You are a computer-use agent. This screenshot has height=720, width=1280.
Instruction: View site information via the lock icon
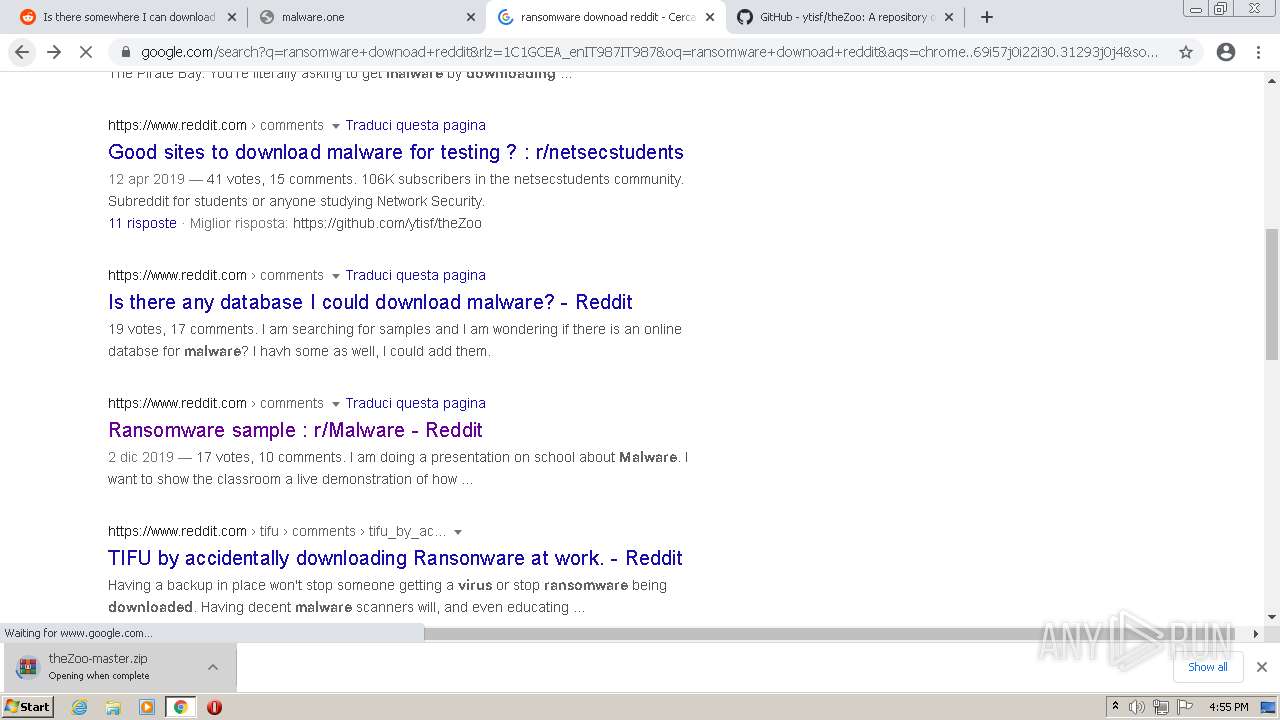[125, 52]
